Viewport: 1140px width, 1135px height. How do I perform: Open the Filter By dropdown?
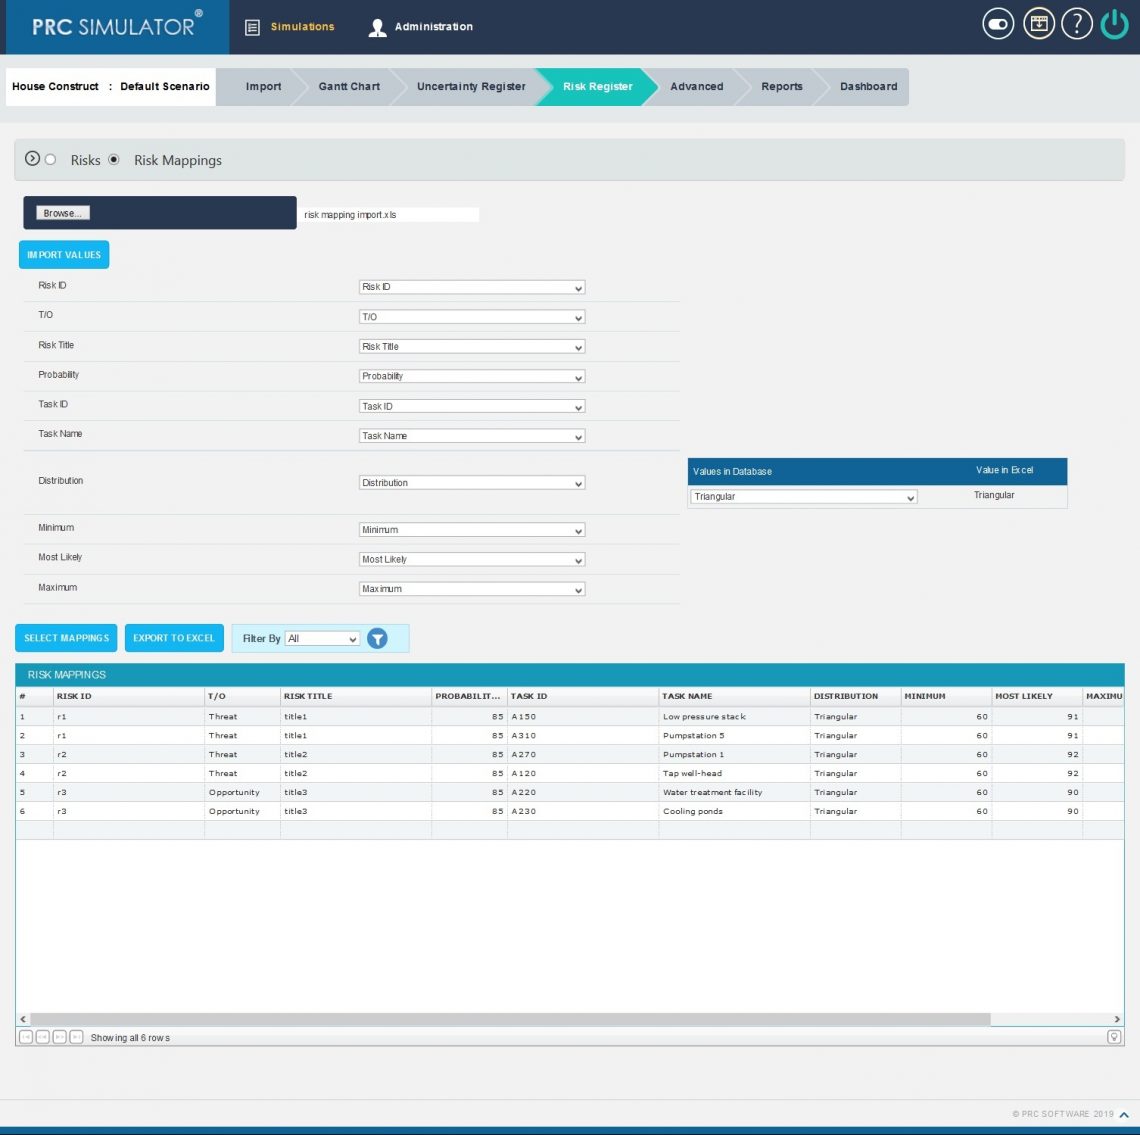coord(322,638)
